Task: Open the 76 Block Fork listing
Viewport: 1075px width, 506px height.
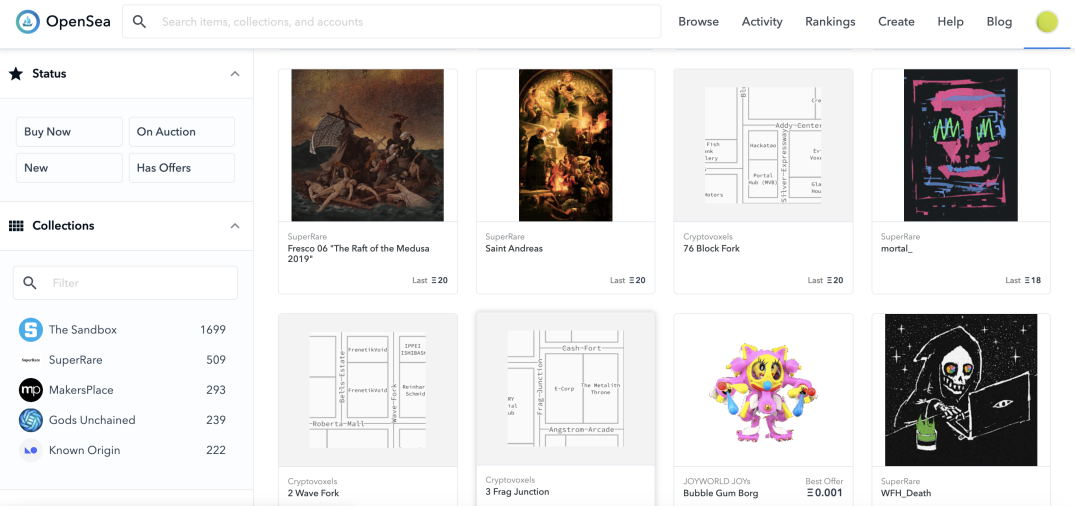Action: 712,248
